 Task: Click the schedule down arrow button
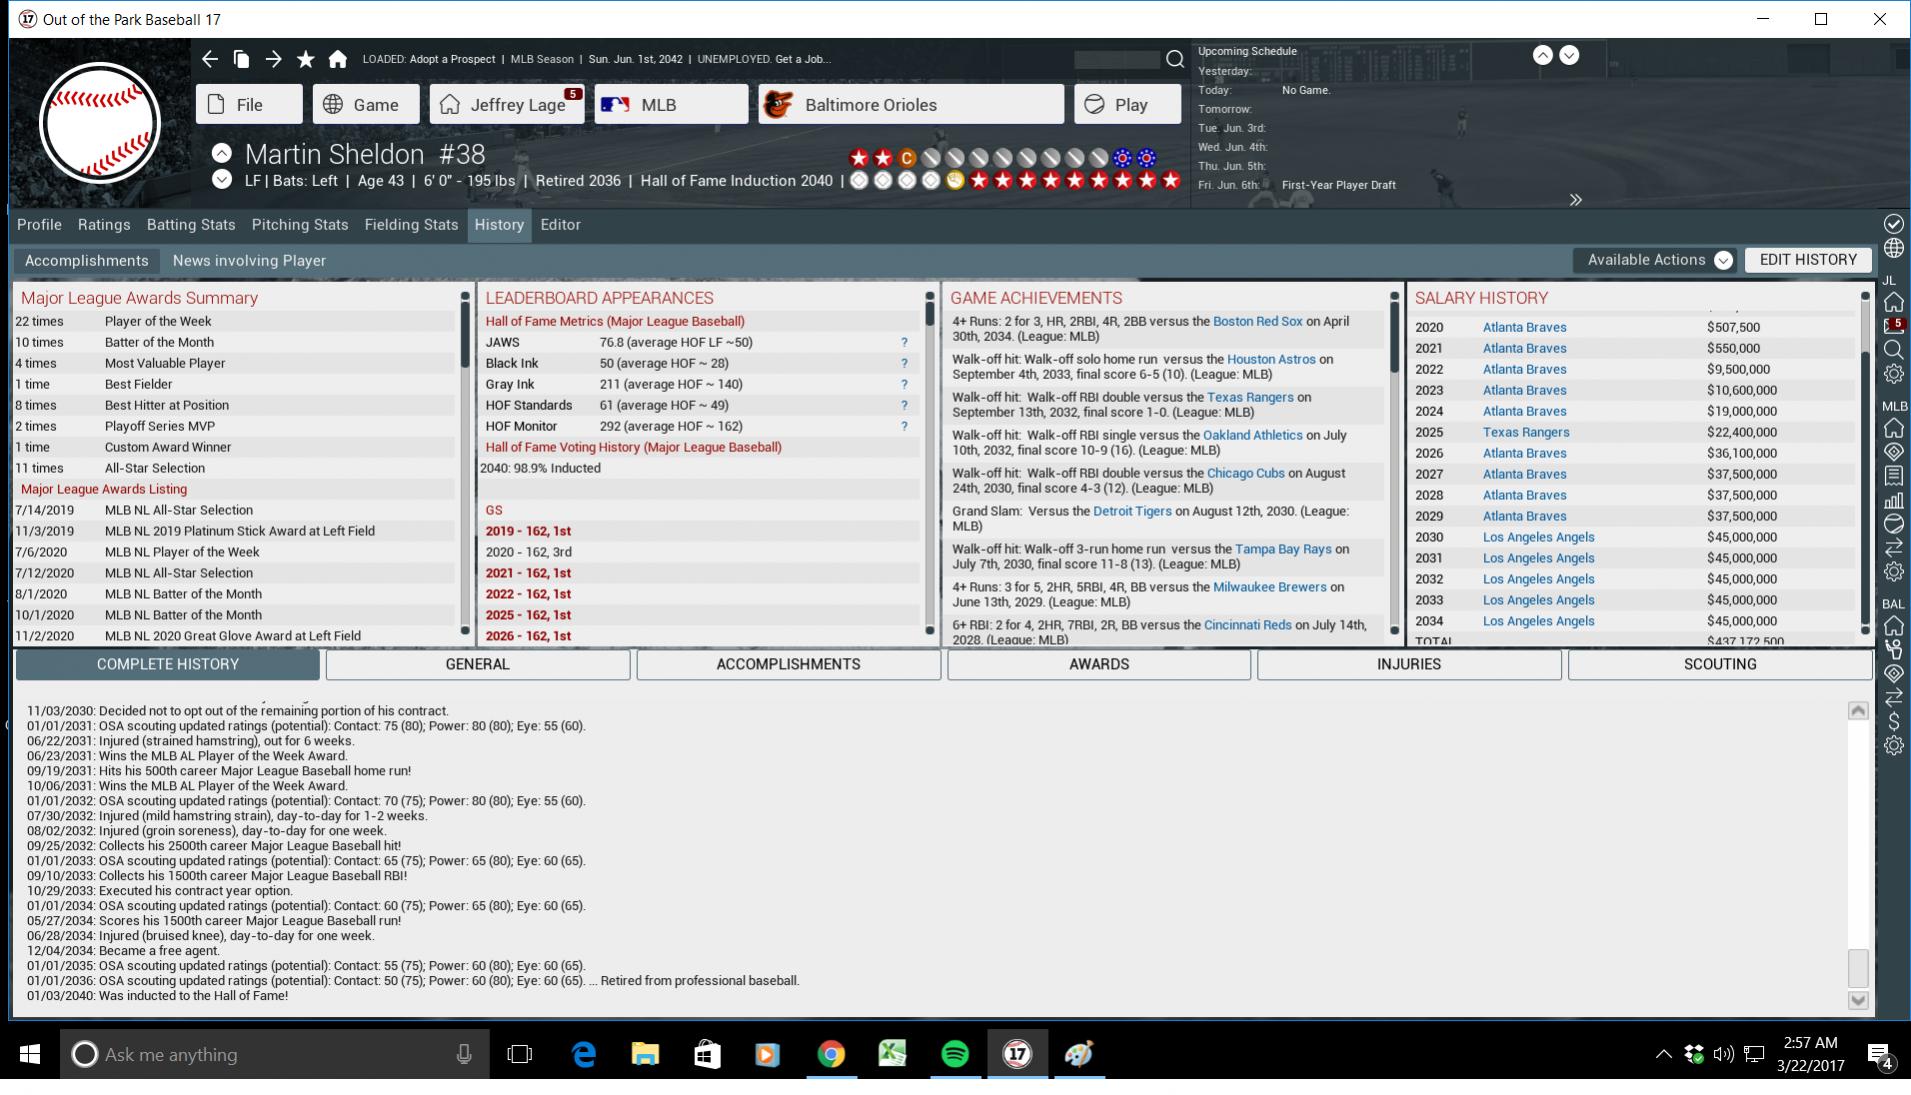coord(1570,56)
